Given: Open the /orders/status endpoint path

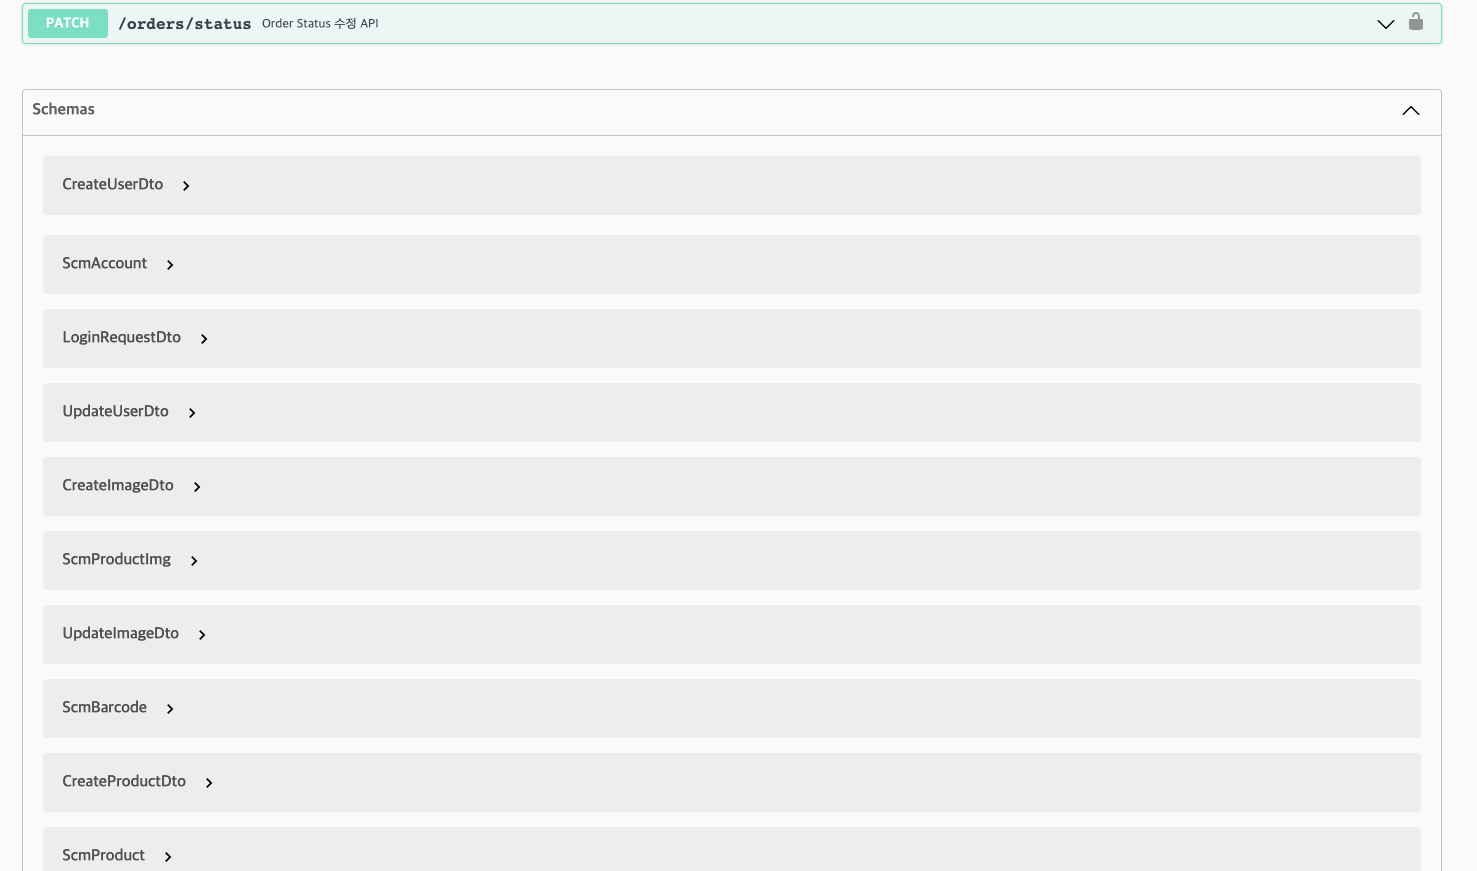Looking at the screenshot, I should (185, 24).
